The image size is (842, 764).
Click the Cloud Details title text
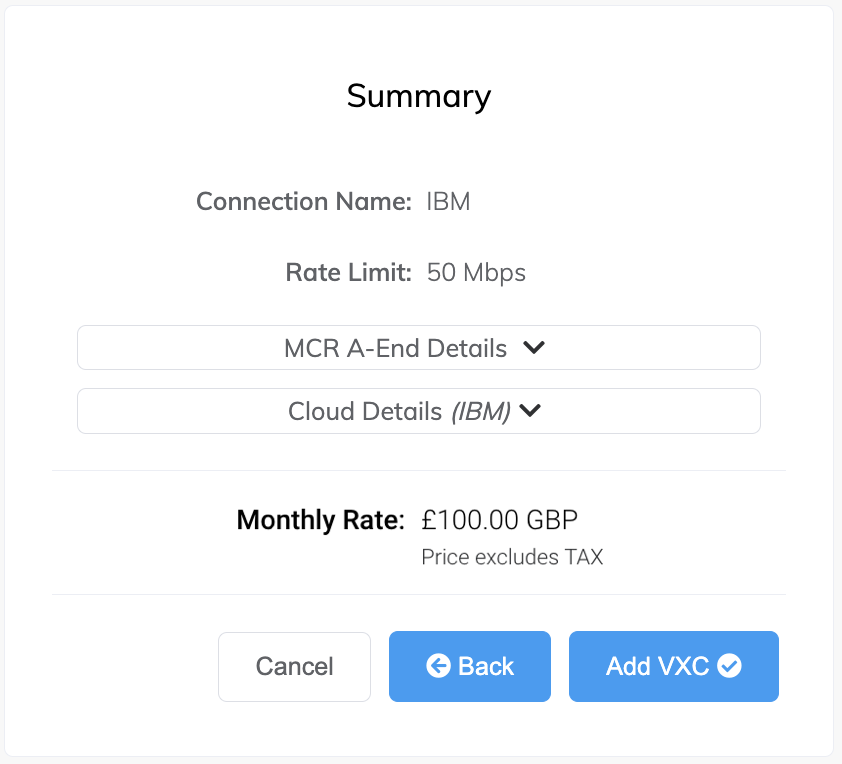(x=365, y=411)
